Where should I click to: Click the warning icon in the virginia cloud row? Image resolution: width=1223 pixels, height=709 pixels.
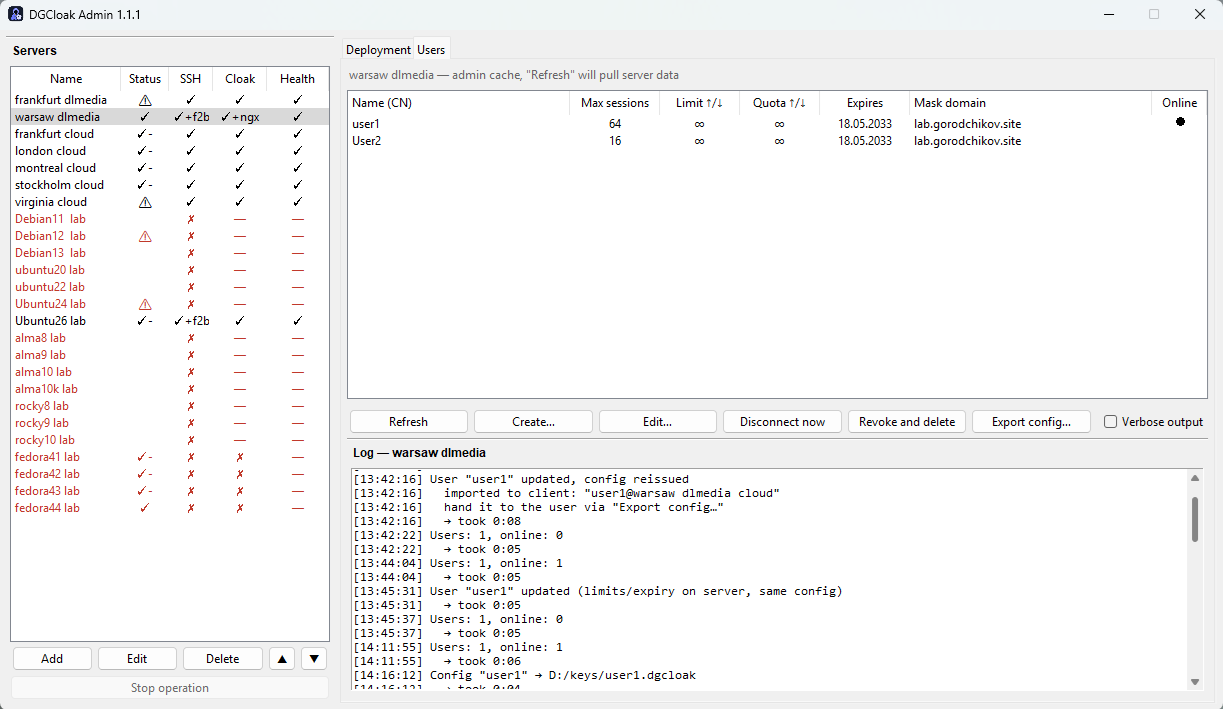pos(145,202)
